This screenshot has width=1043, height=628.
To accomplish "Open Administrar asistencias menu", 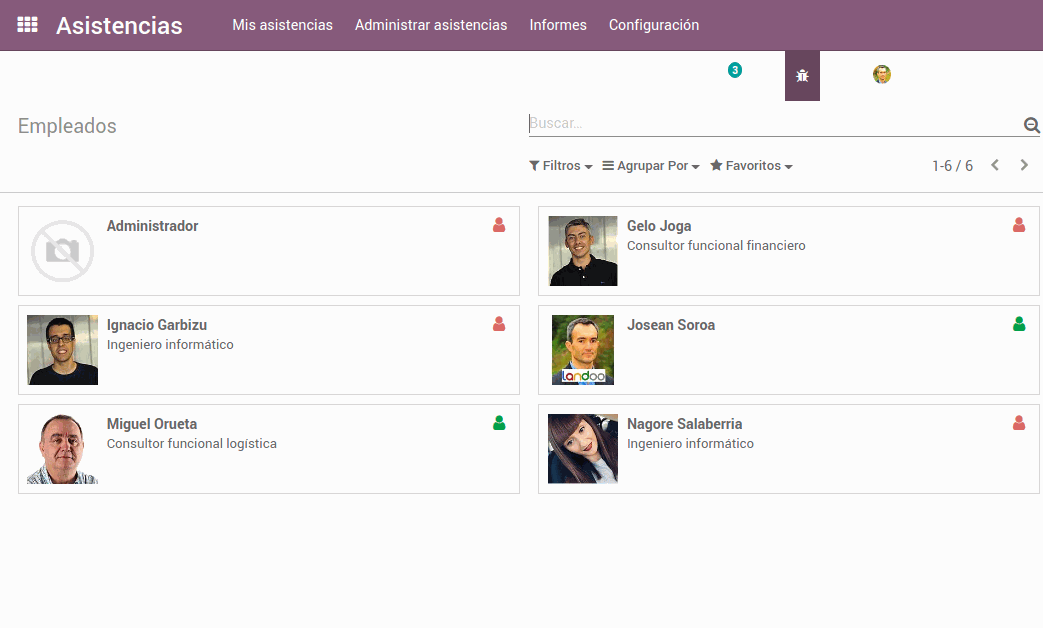I will (x=431, y=25).
